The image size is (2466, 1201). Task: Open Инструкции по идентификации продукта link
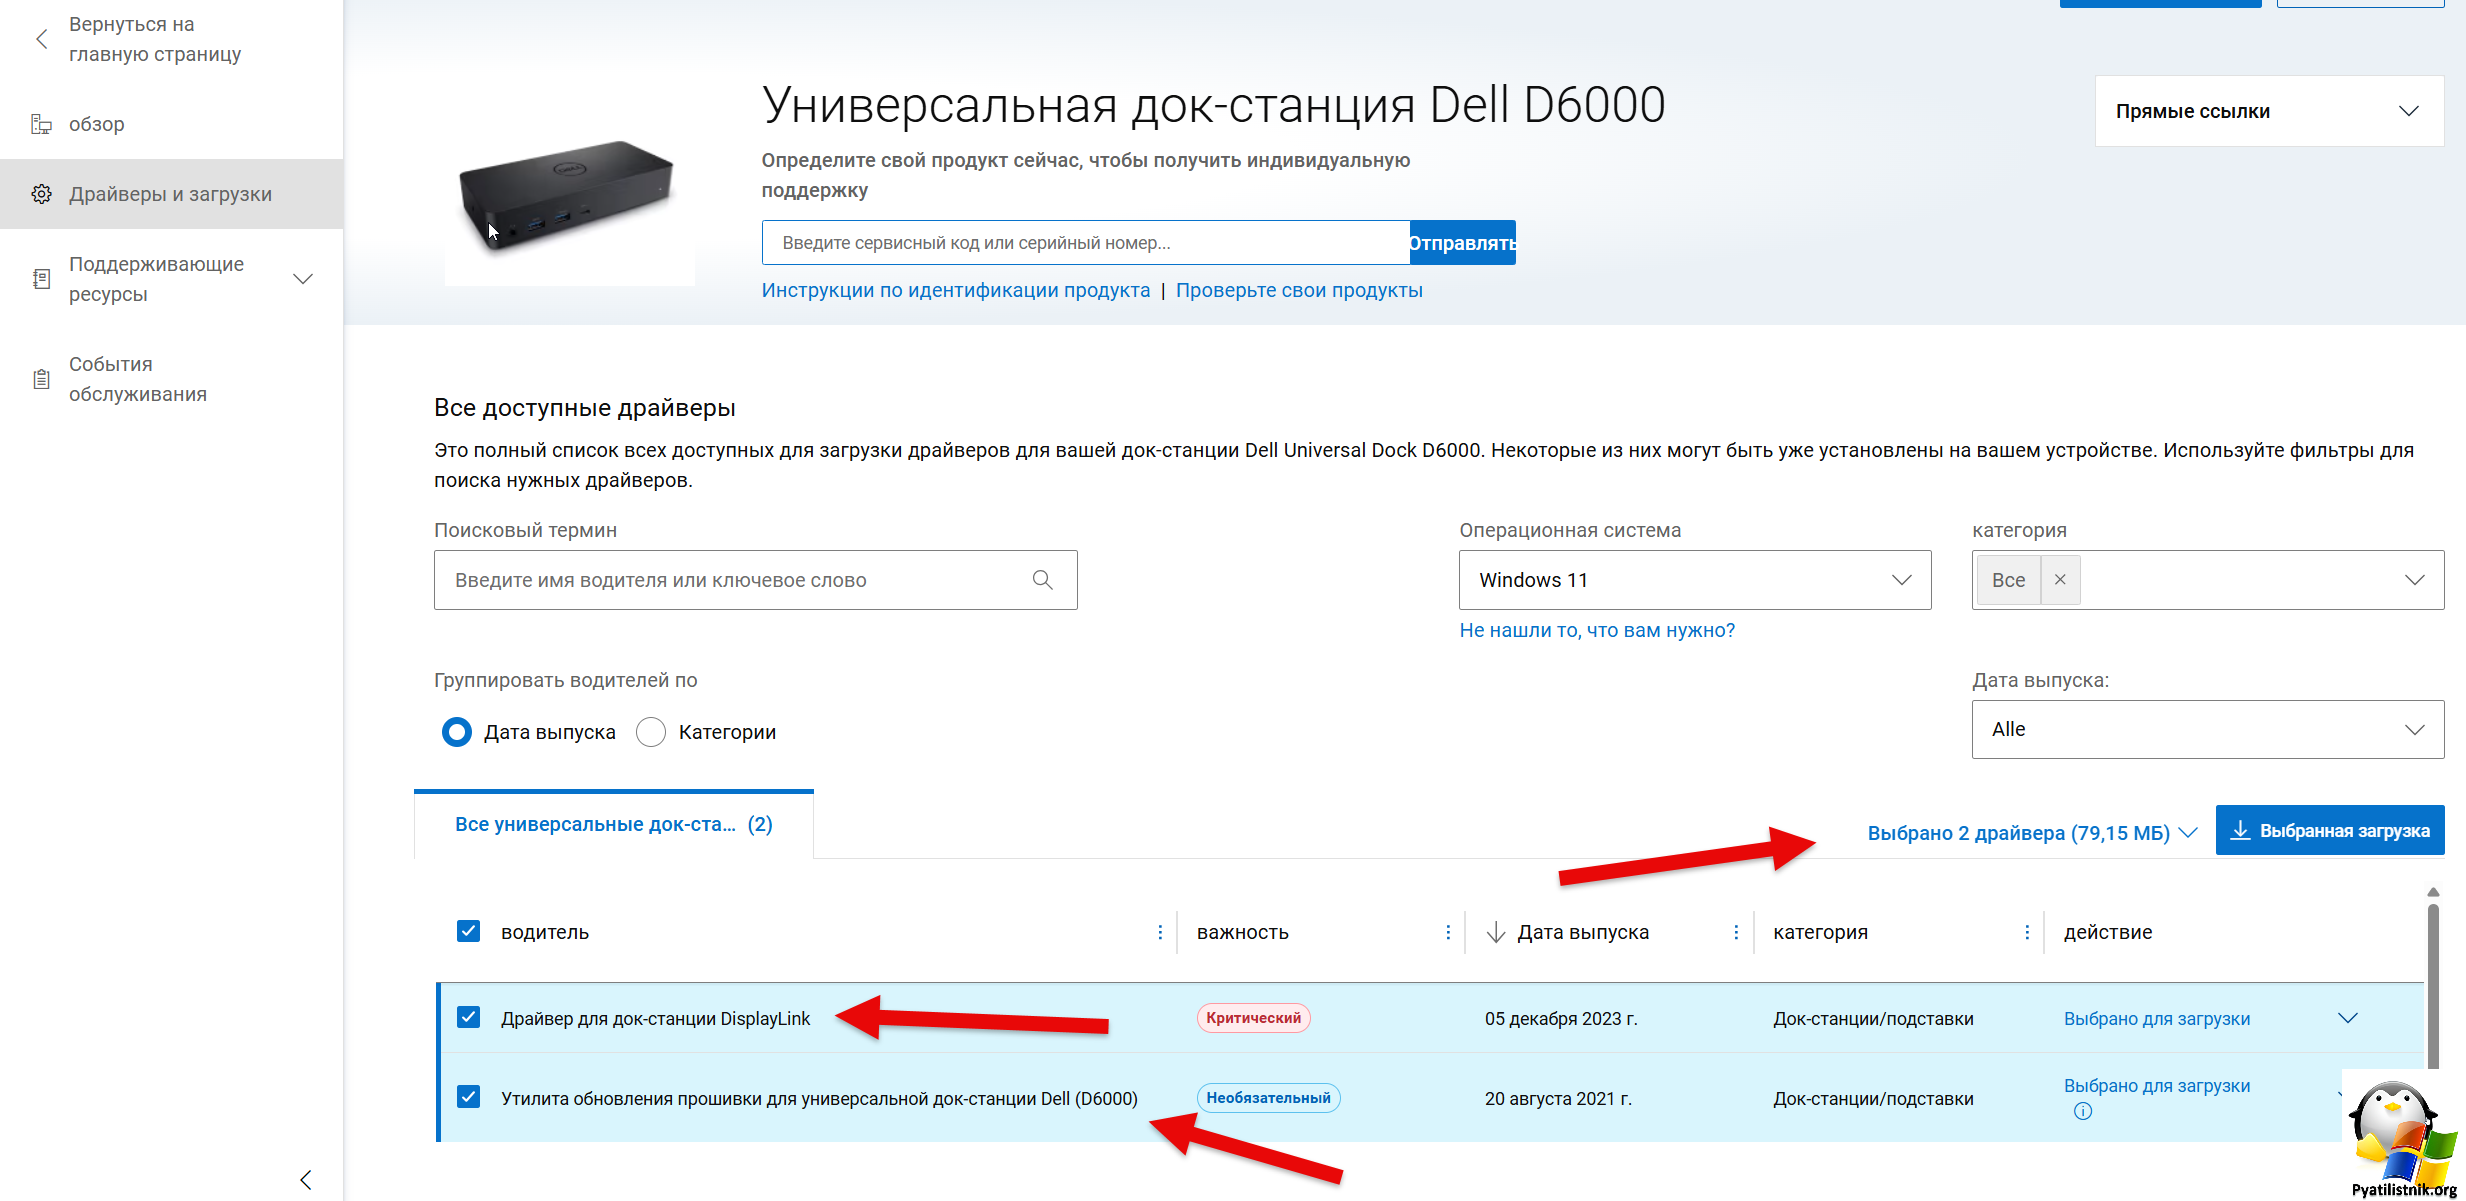955,290
